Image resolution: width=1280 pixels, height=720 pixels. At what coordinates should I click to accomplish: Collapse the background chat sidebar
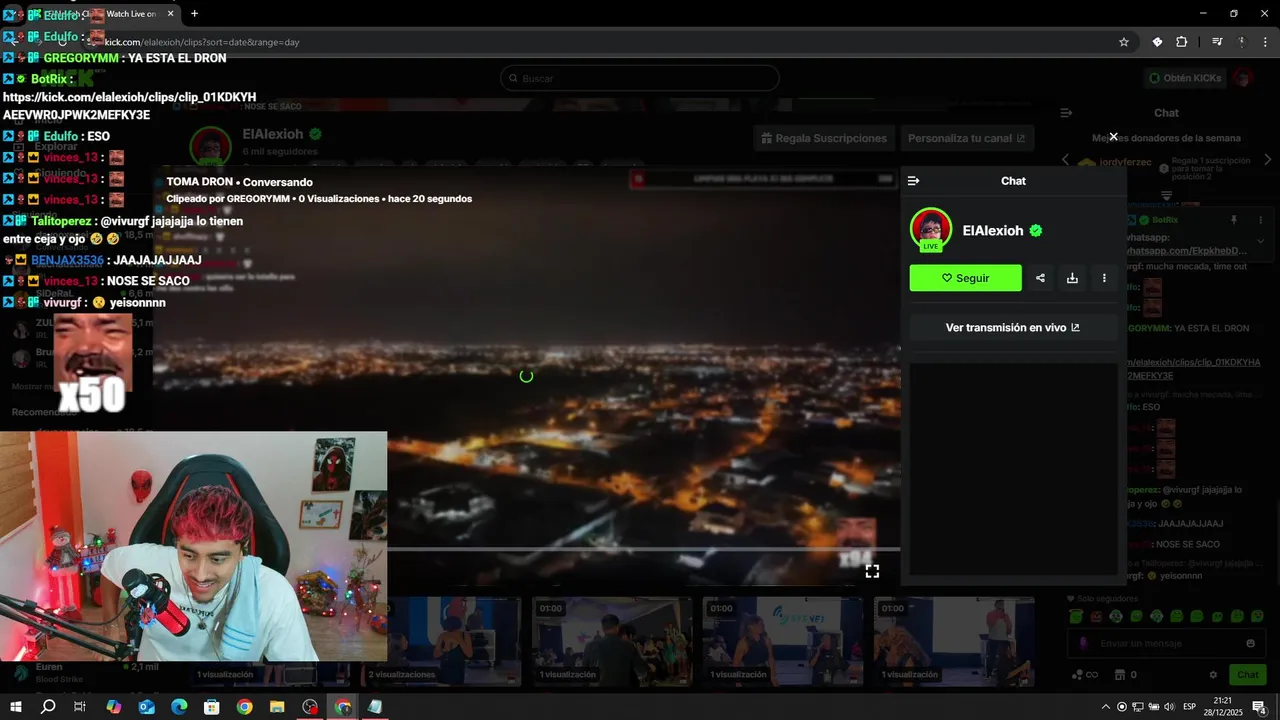(x=1066, y=113)
